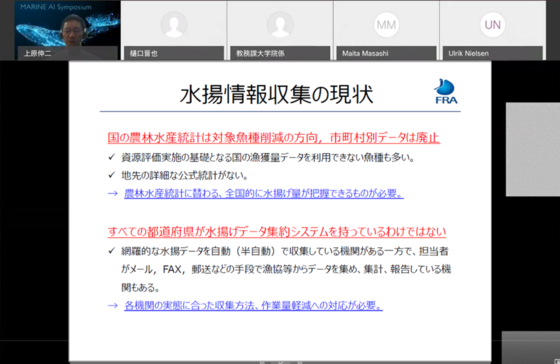Select the 樋口晋也 participant tile
This screenshot has width=560, height=364.
pos(173,30)
